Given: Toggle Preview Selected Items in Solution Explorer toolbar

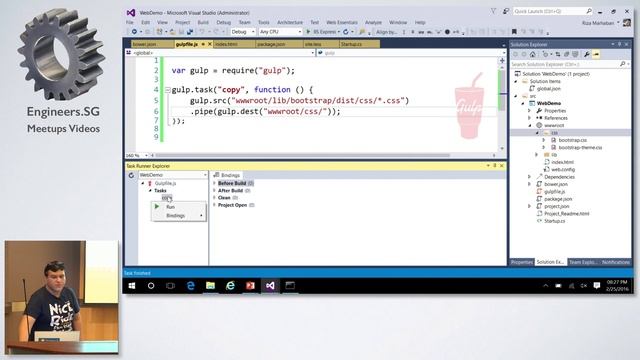Looking at the screenshot, I should click(x=596, y=54).
